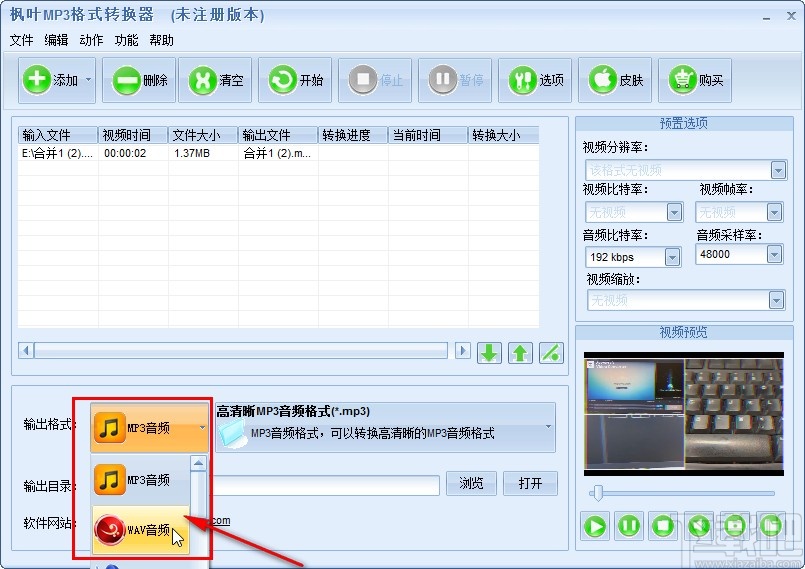The height and width of the screenshot is (569, 805).
Task: Click the green edit/pencil list button
Action: coord(551,353)
